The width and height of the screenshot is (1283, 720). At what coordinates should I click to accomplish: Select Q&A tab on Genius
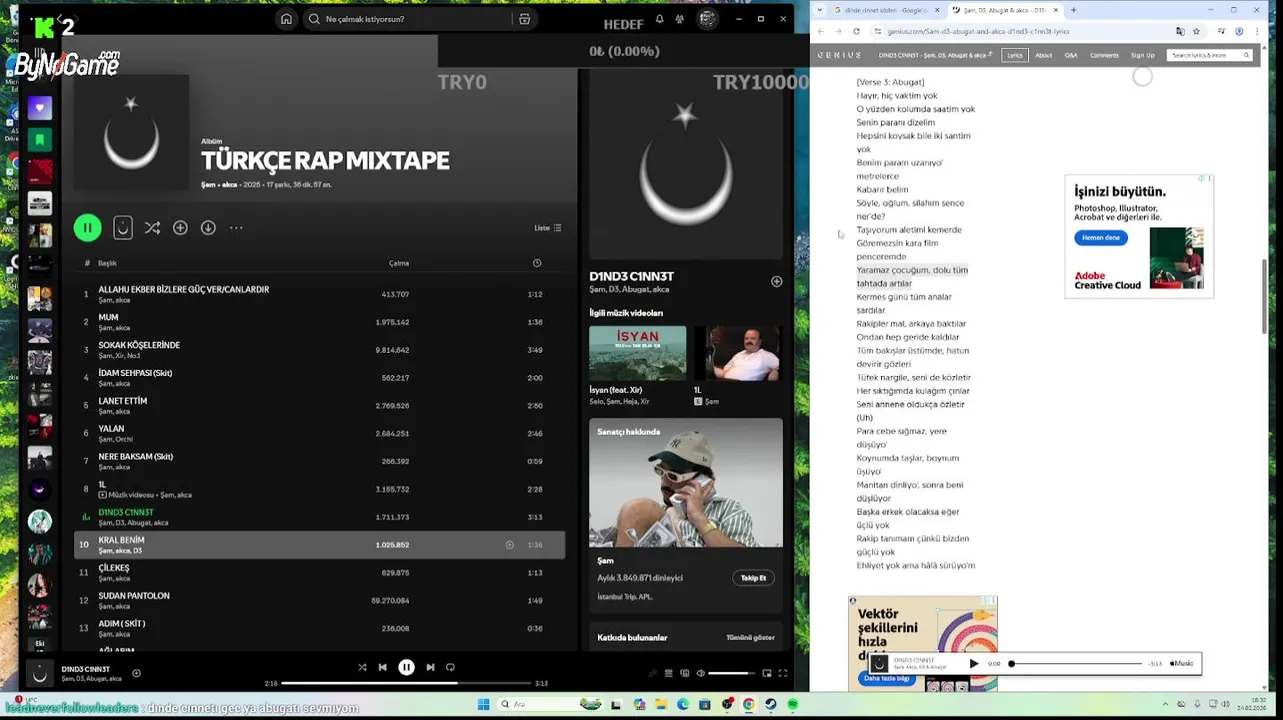click(1071, 55)
